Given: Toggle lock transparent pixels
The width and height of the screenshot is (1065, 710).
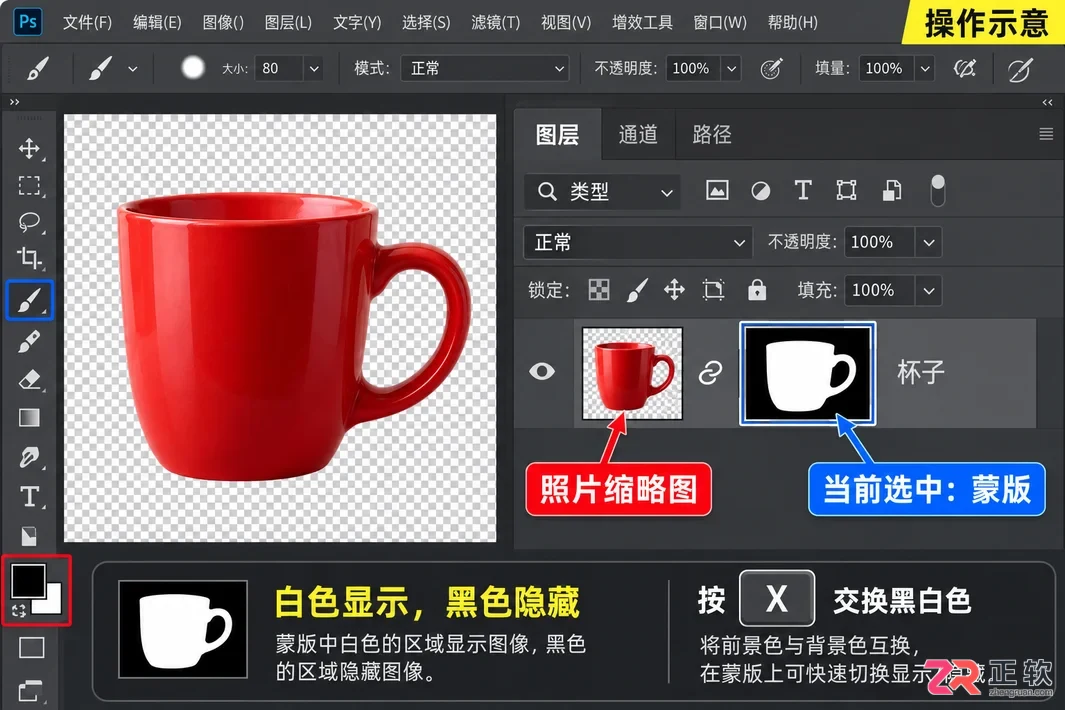Looking at the screenshot, I should coord(598,290).
